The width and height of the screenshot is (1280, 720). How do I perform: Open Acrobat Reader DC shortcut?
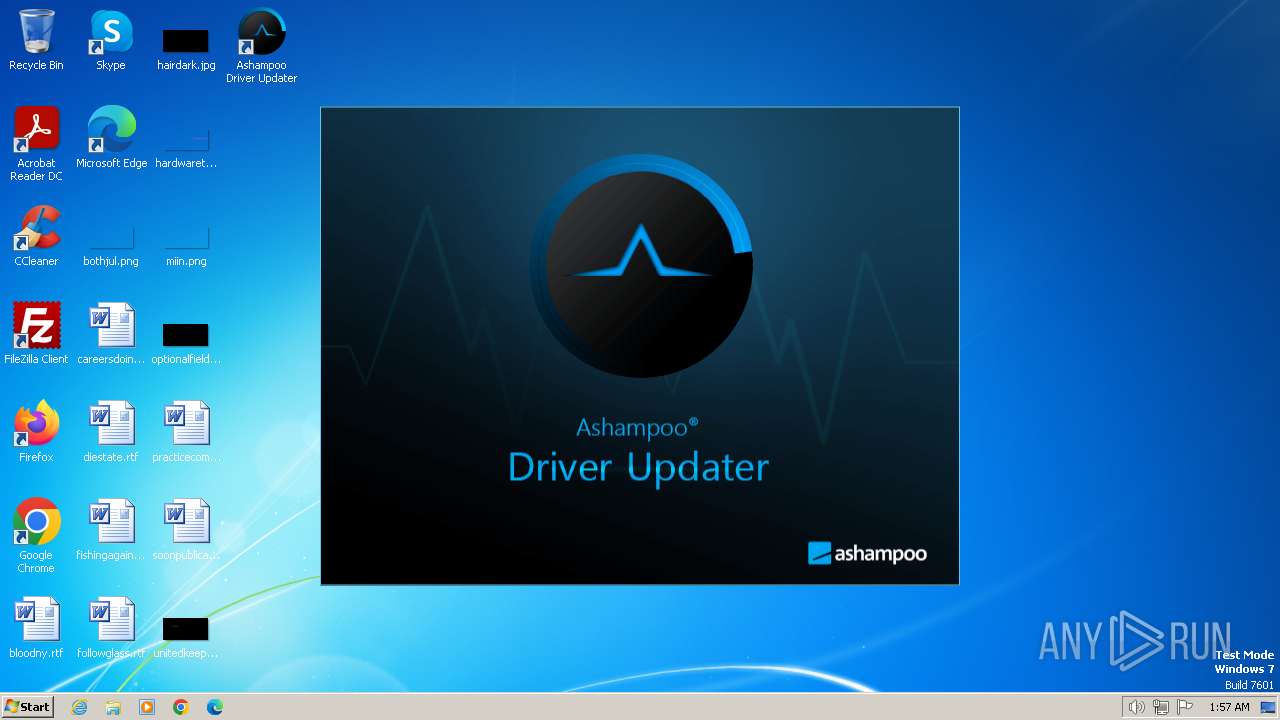(36, 144)
